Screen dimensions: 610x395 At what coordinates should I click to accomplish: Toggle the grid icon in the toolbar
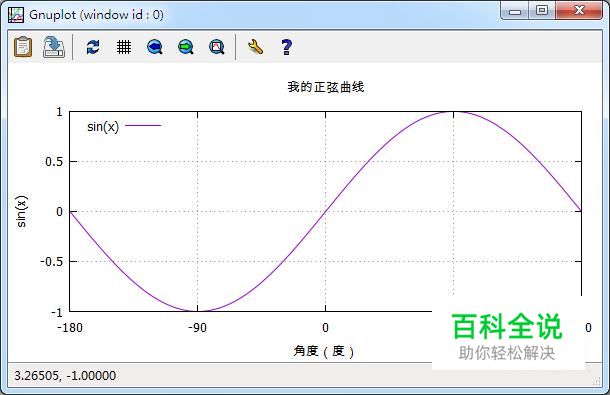pyautogui.click(x=124, y=47)
